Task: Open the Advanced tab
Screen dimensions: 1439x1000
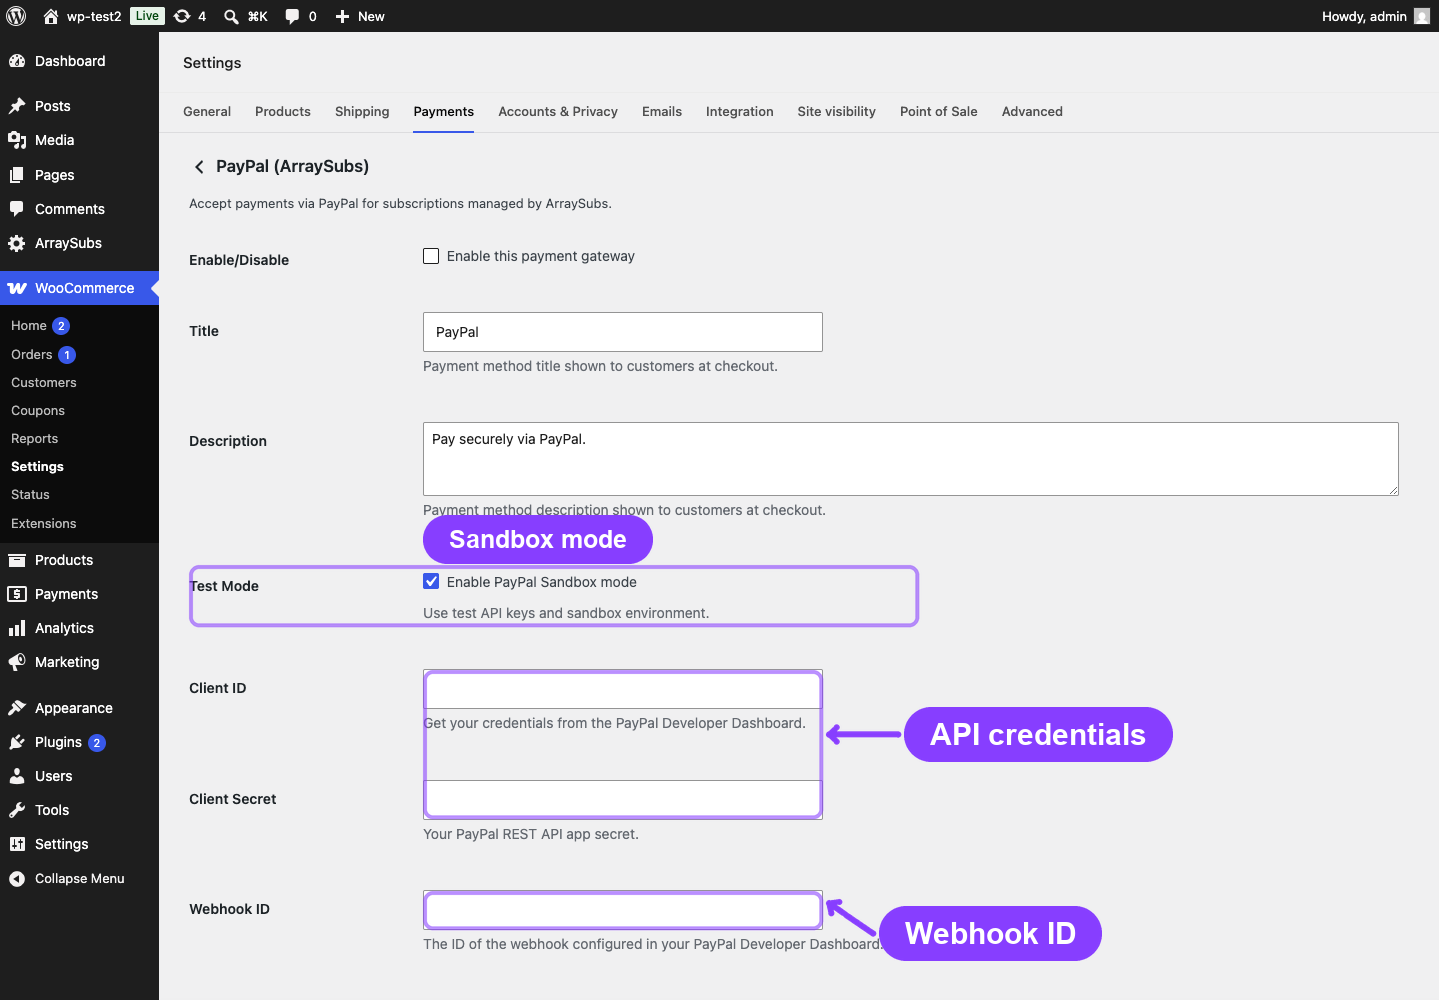Action: point(1032,112)
